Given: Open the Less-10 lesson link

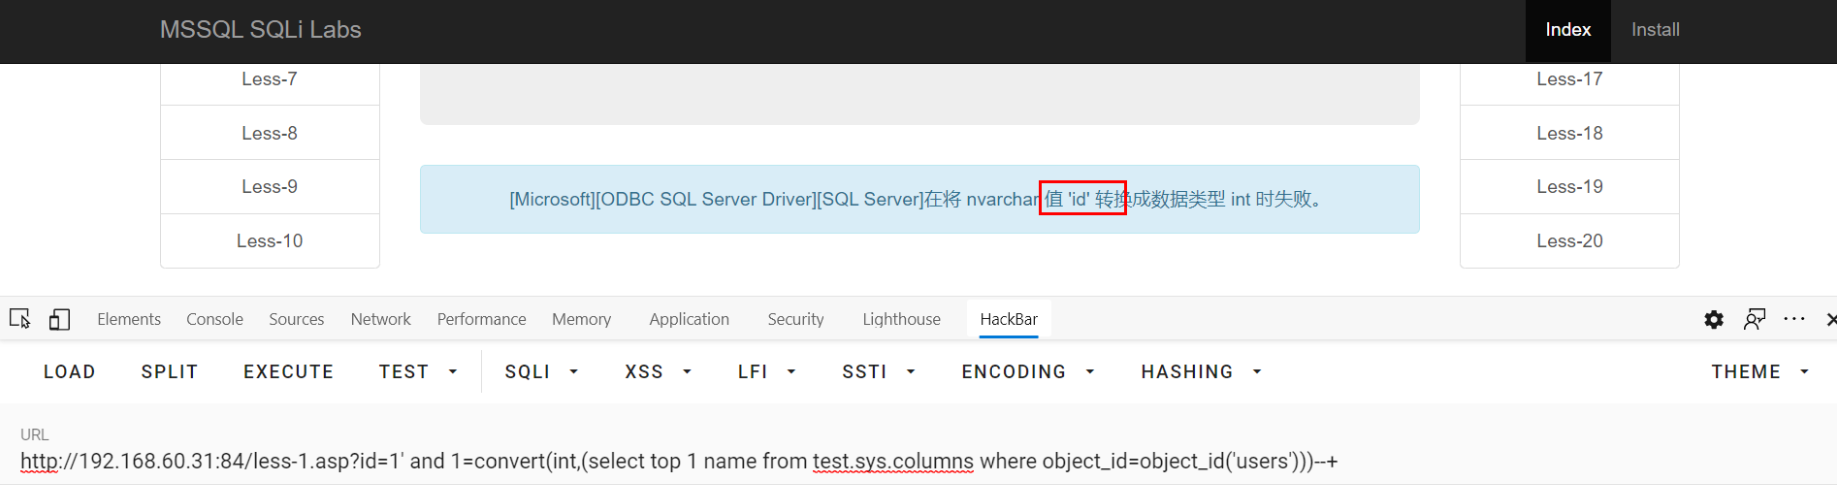Looking at the screenshot, I should tap(270, 241).
